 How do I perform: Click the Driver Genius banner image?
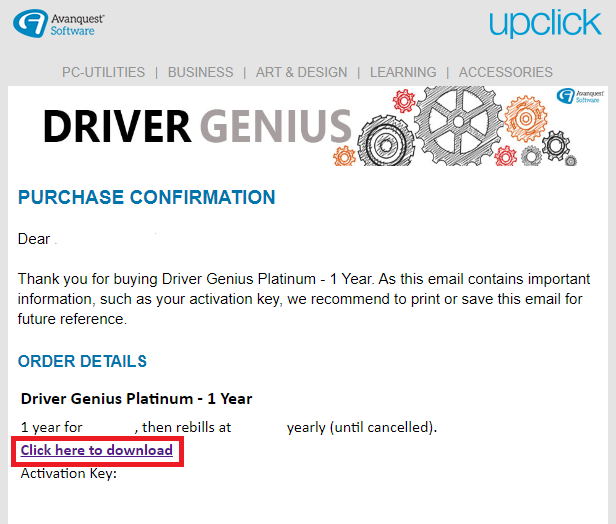308,126
